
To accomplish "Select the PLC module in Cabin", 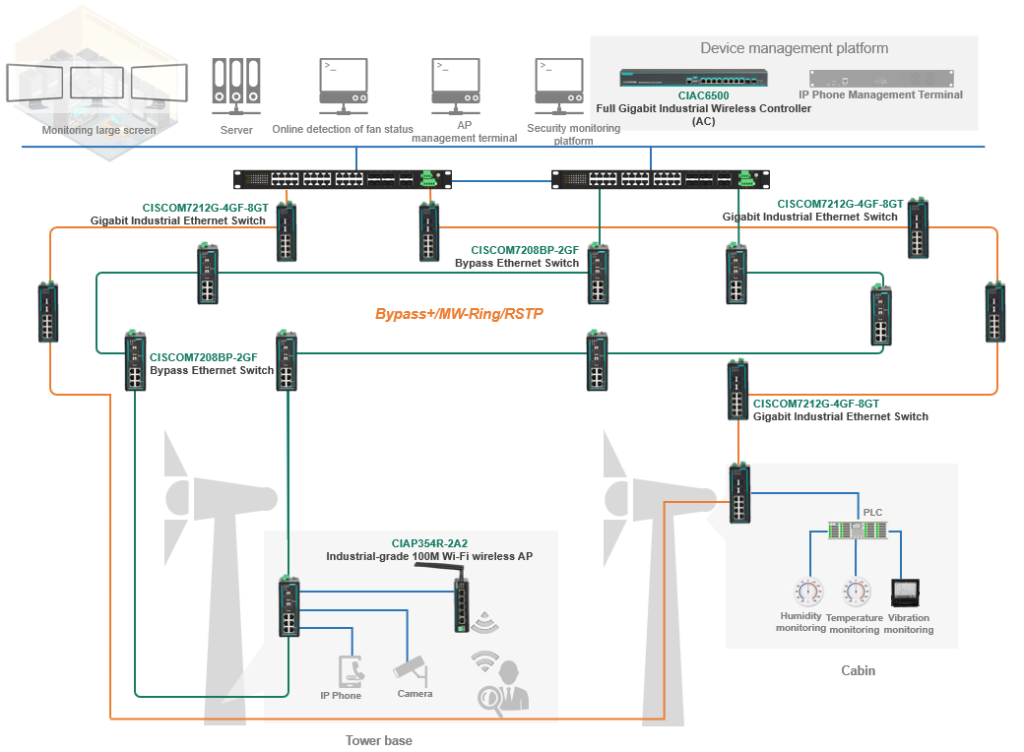I will 857,530.
